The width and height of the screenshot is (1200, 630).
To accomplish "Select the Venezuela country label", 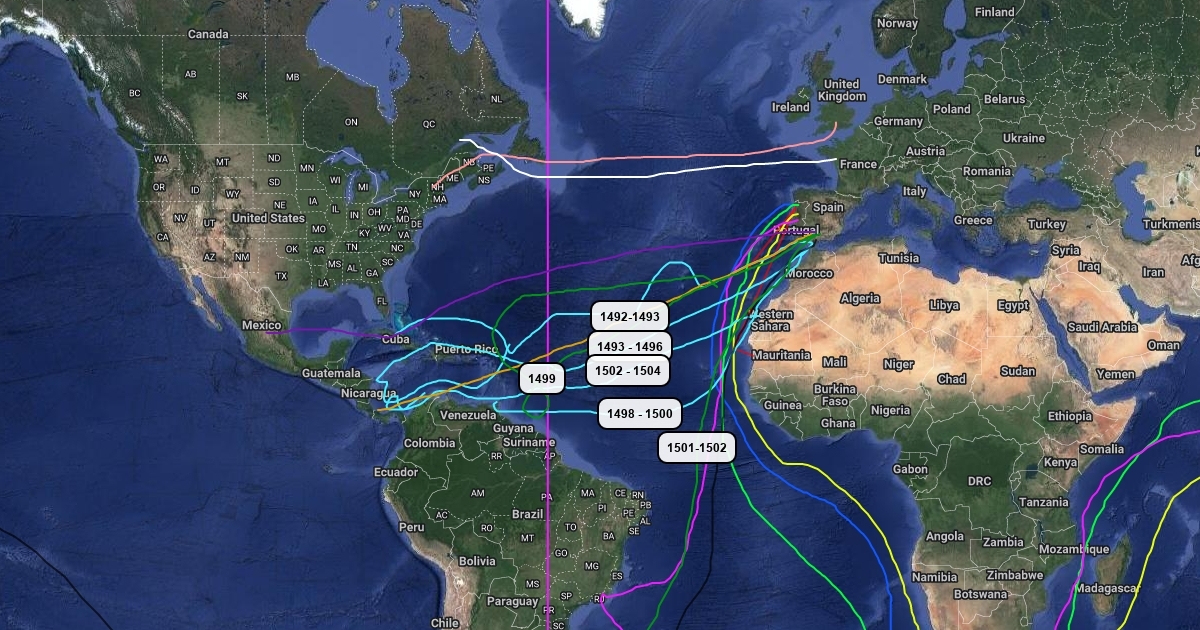I will [468, 415].
